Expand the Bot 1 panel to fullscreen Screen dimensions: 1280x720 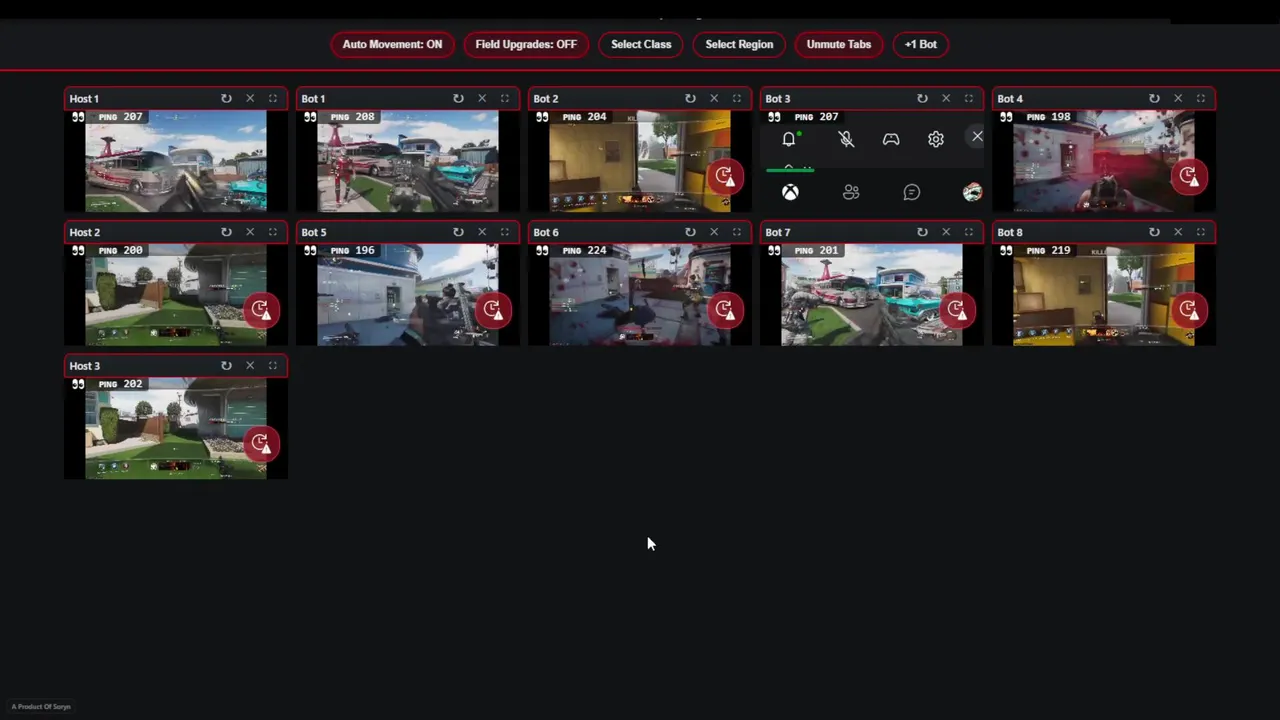(505, 98)
